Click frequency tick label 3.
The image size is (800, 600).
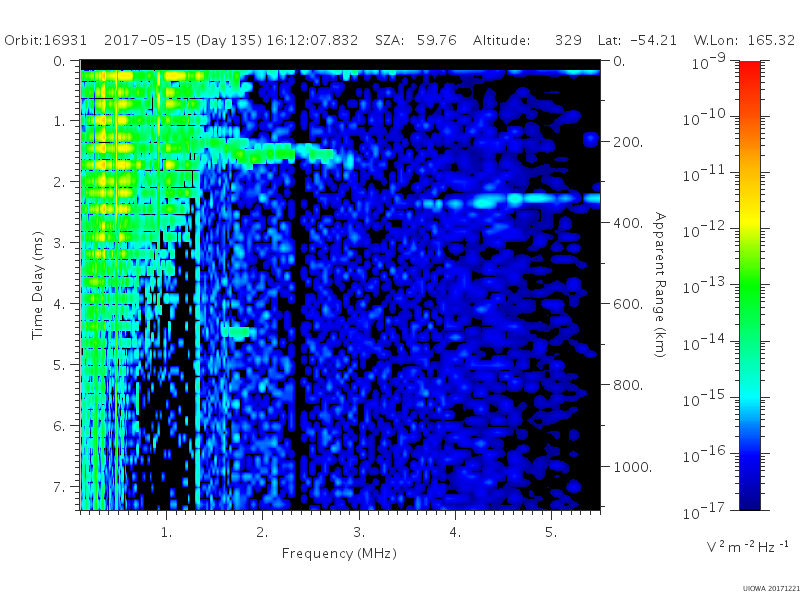359,533
